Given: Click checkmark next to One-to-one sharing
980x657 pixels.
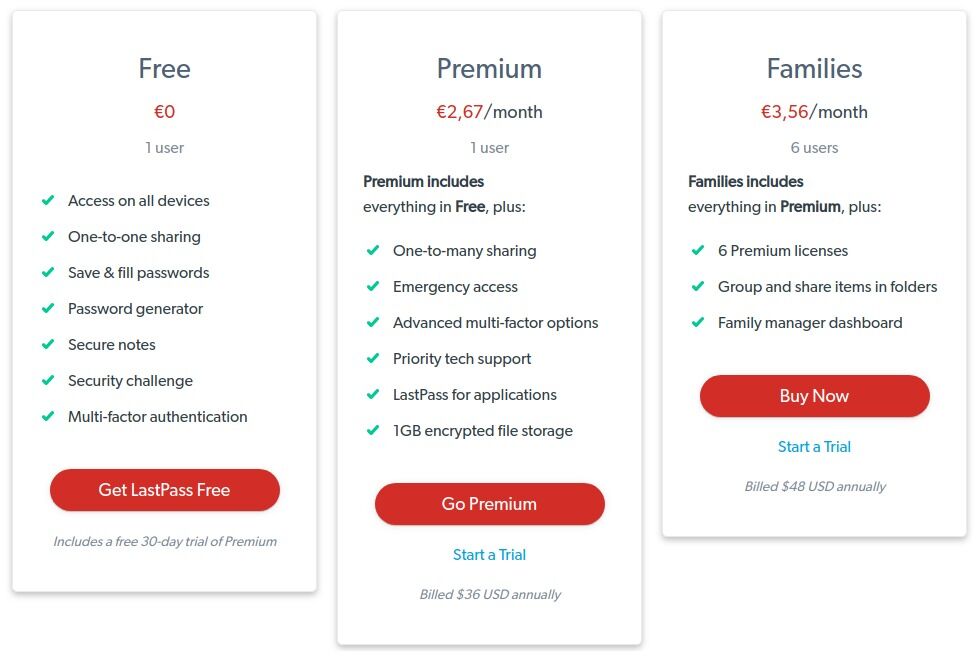Looking at the screenshot, I should (48, 237).
